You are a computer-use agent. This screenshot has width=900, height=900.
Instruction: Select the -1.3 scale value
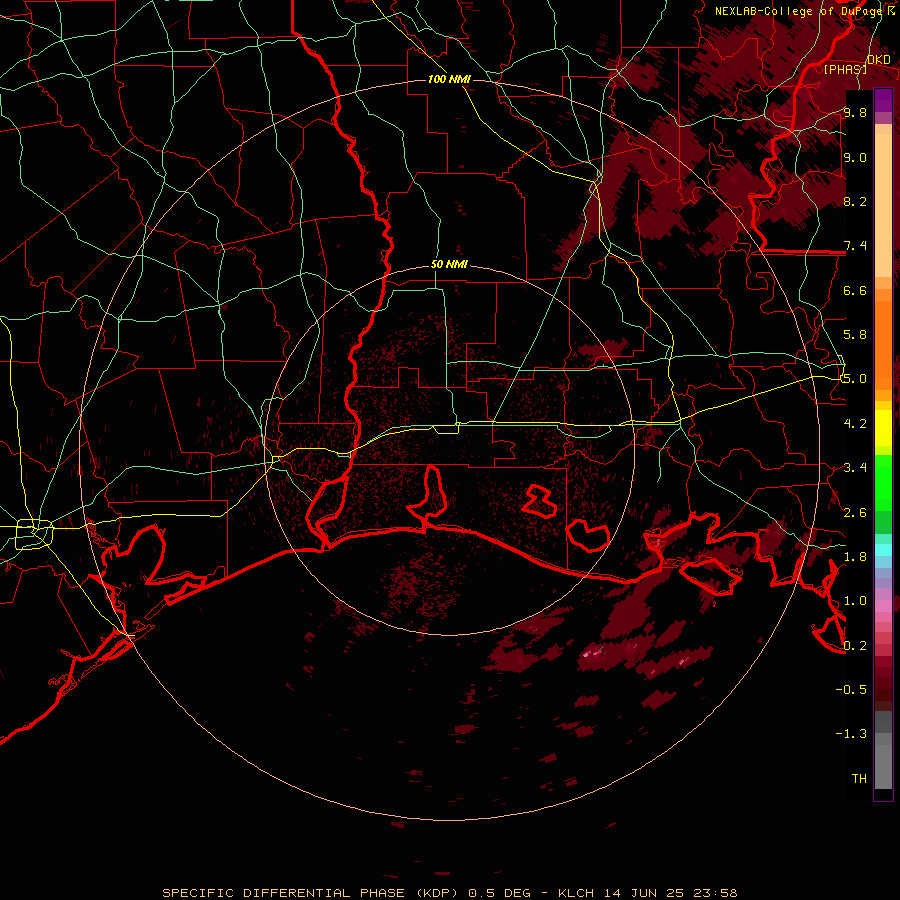(x=851, y=734)
